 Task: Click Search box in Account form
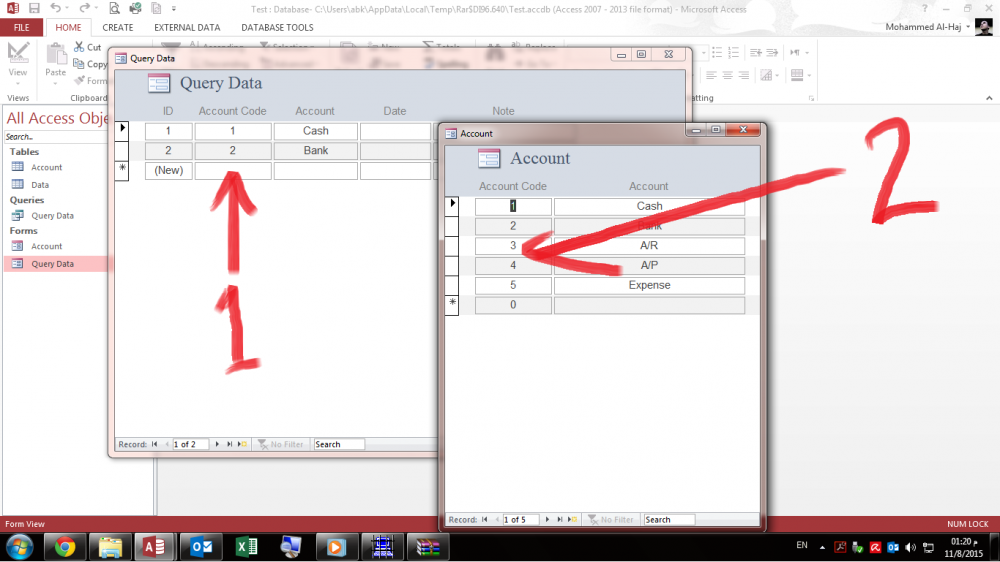pyautogui.click(x=669, y=519)
